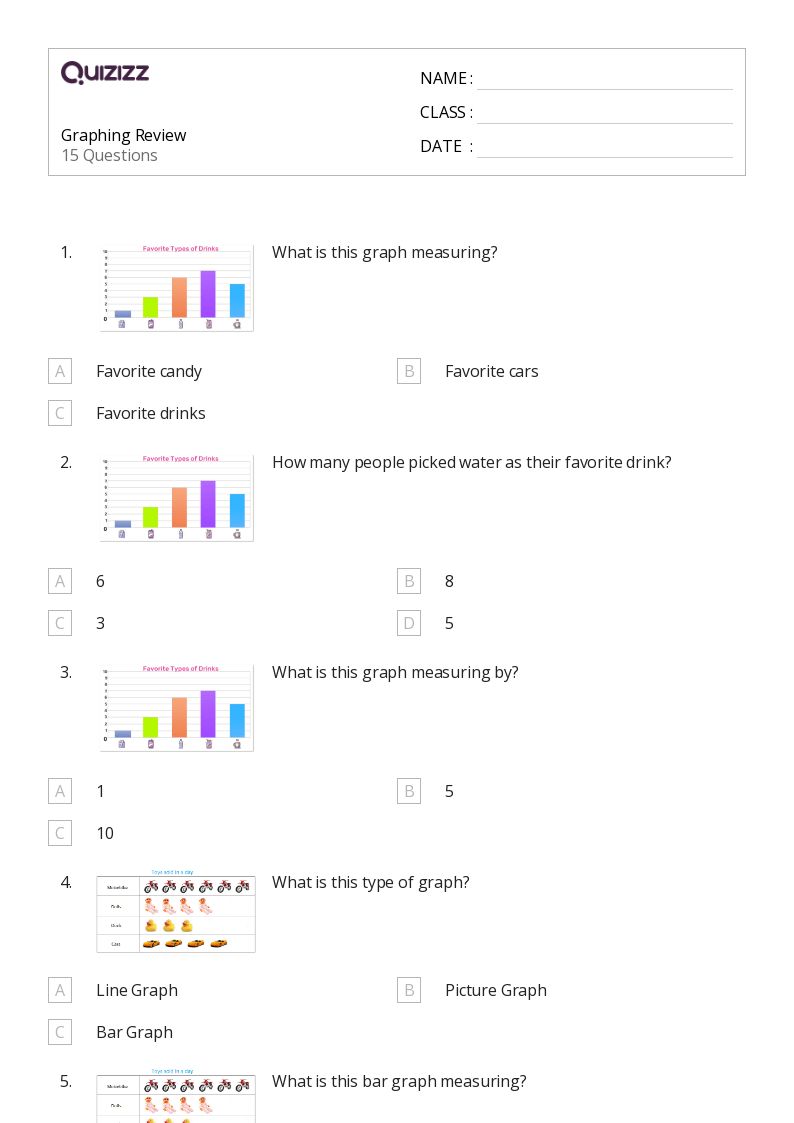
Task: Open the bar graph thumbnail in question 2
Action: click(177, 498)
